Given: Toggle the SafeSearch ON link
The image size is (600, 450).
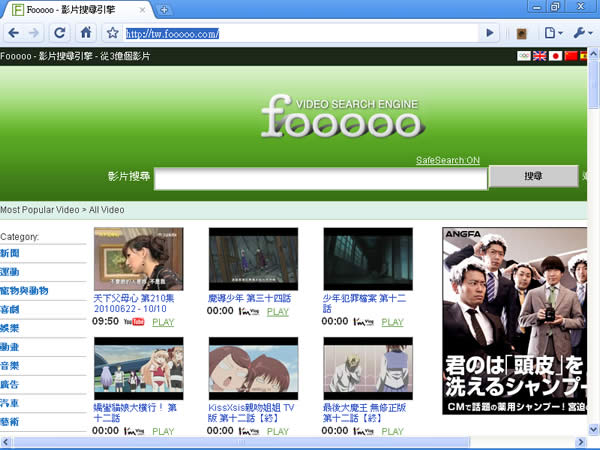Looking at the screenshot, I should 448,160.
